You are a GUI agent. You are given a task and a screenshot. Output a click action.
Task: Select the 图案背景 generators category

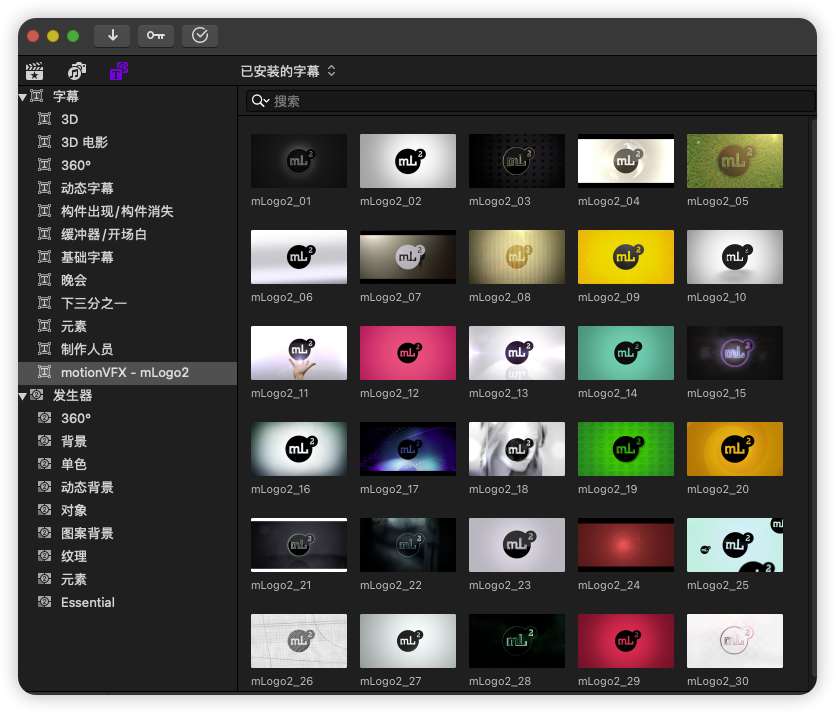[128, 533]
